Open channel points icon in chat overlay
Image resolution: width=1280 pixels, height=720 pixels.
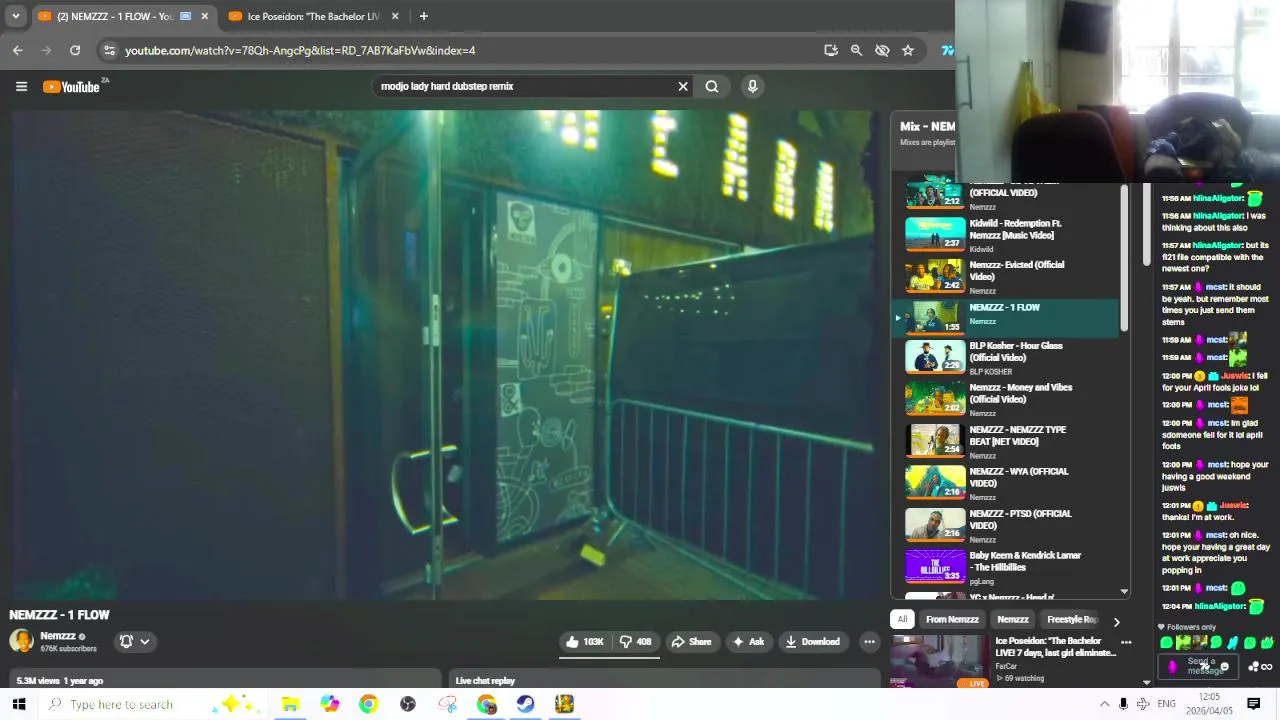[1254, 667]
